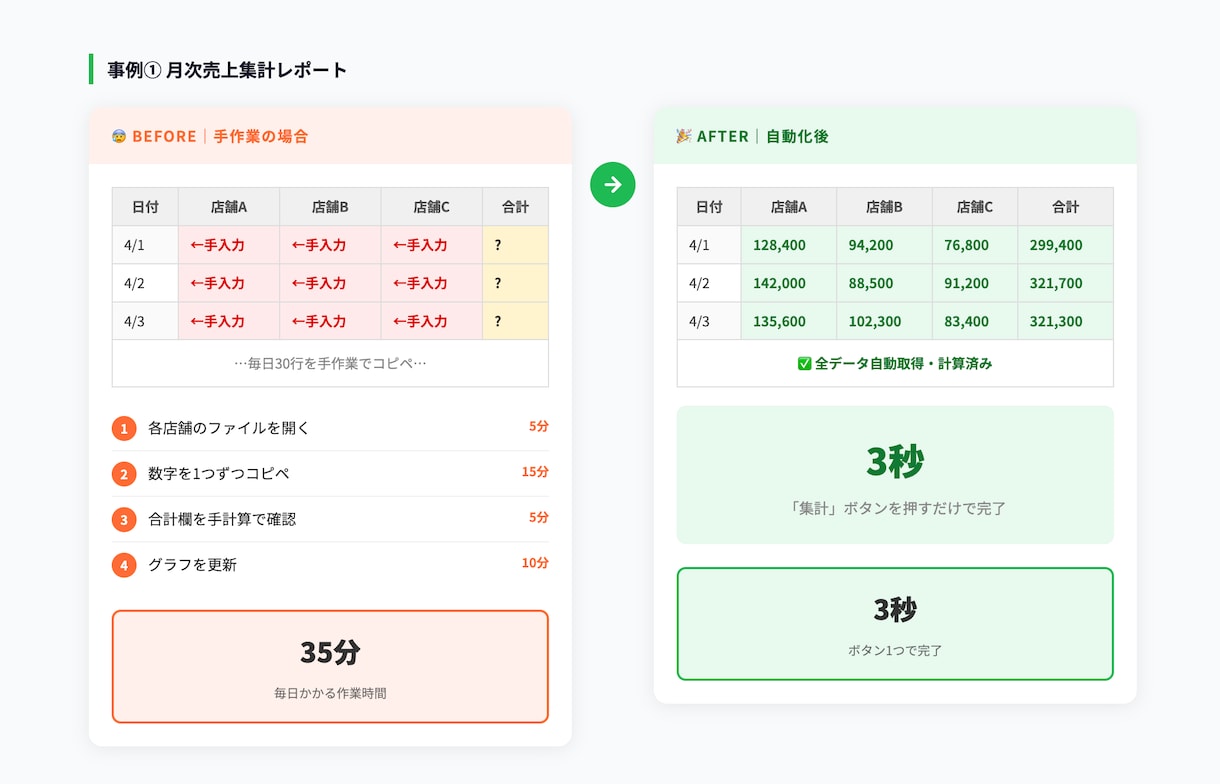
Task: Click the 321,700 total cell
Action: [1065, 283]
